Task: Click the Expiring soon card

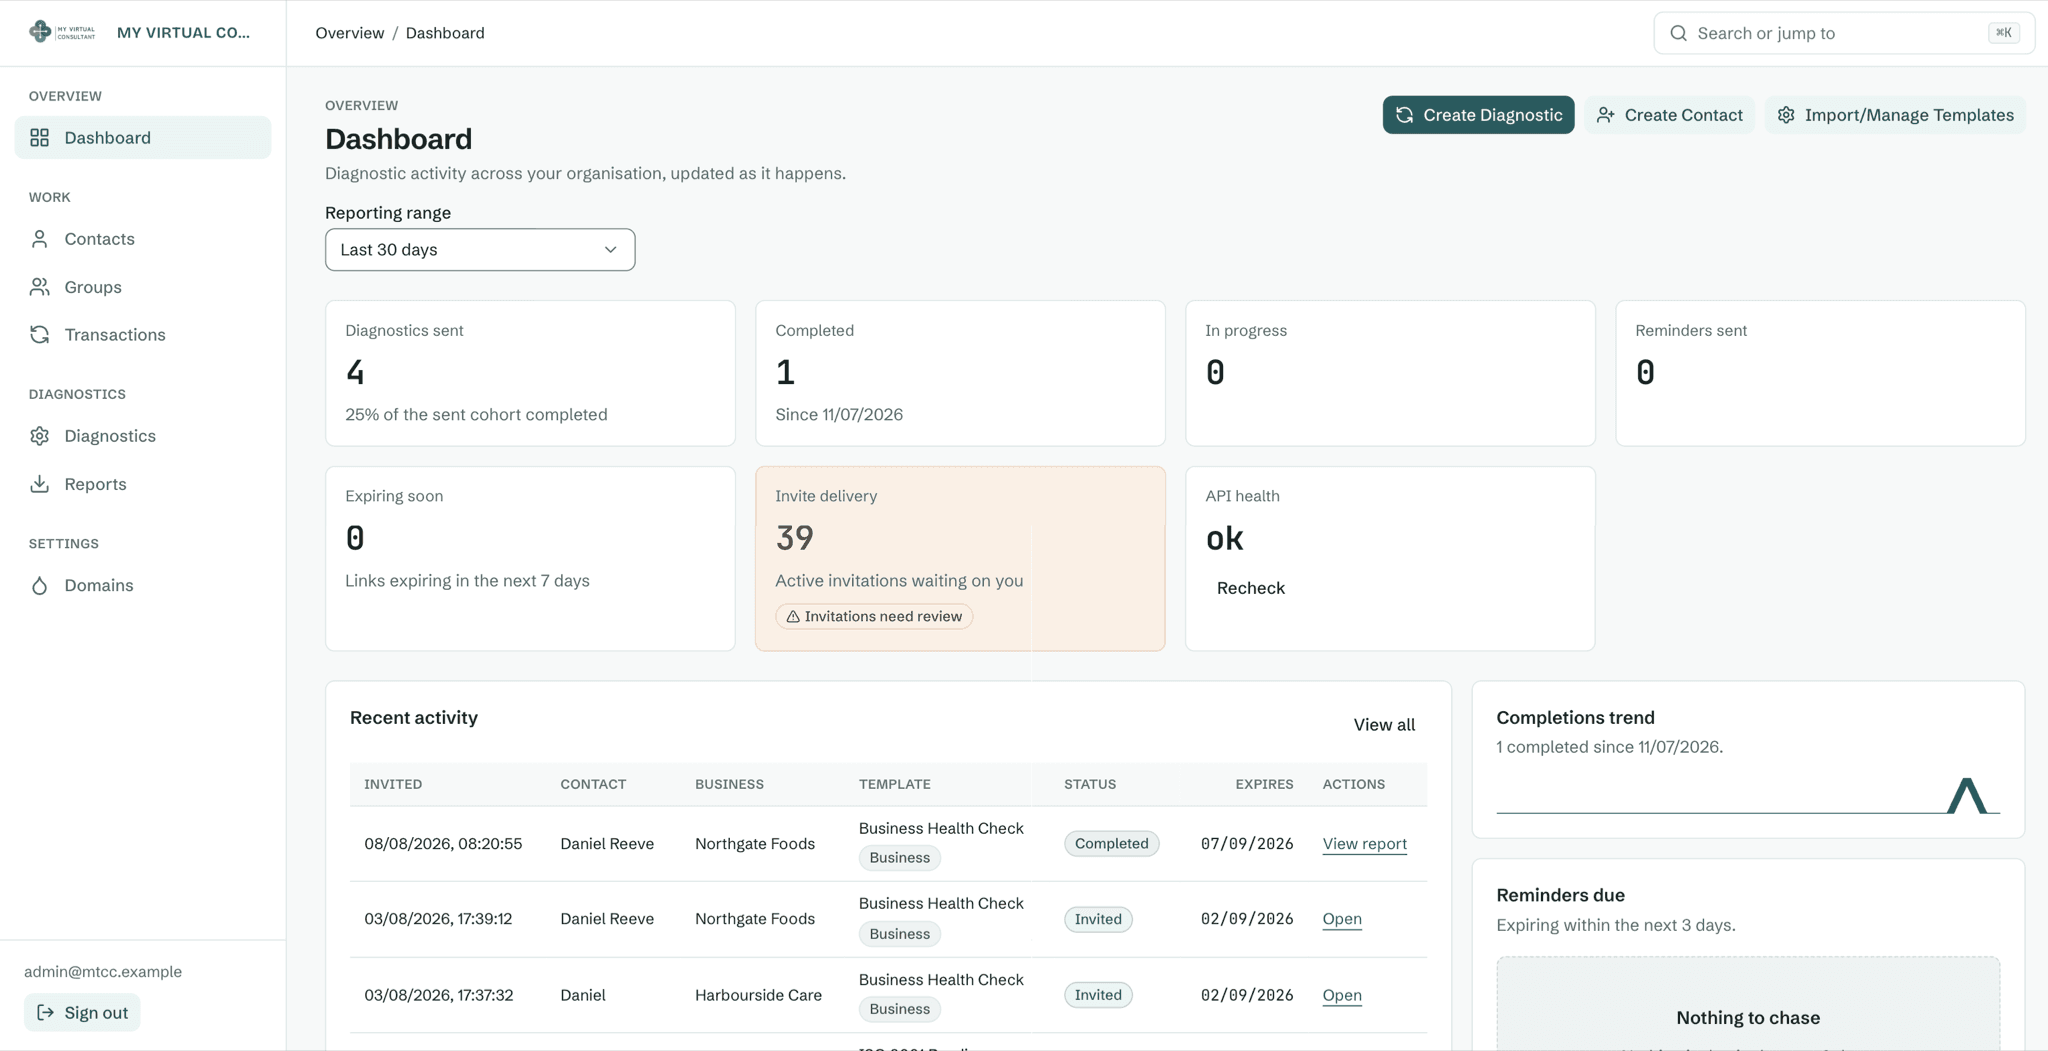Action: pos(530,559)
